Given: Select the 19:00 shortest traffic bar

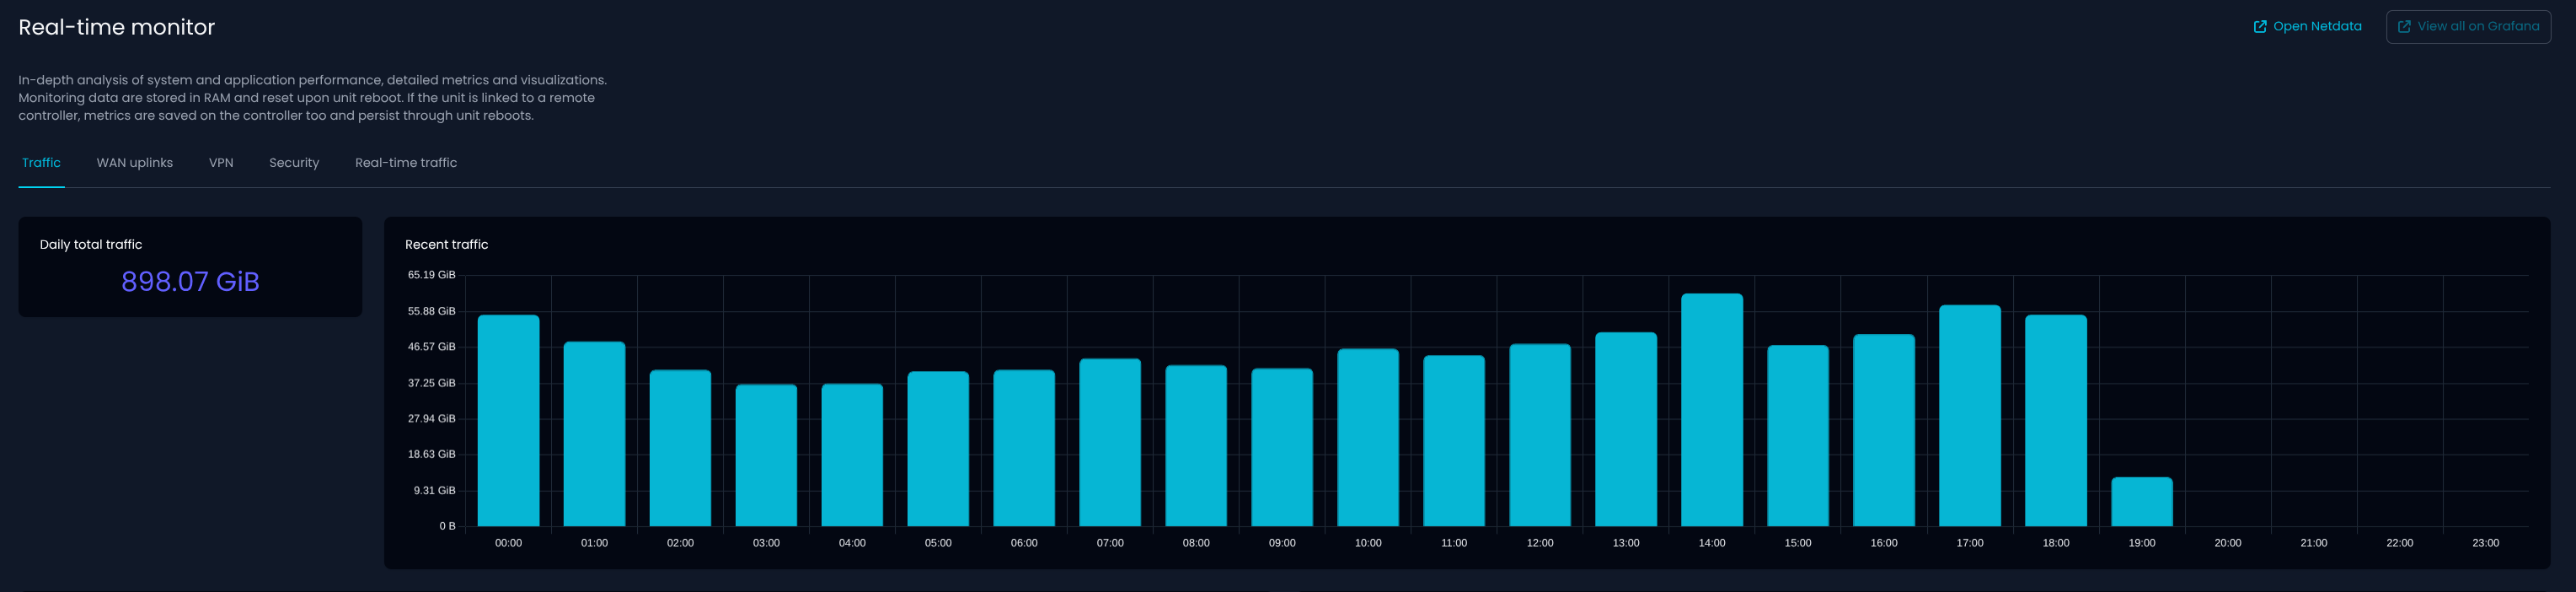Looking at the screenshot, I should click(2141, 502).
